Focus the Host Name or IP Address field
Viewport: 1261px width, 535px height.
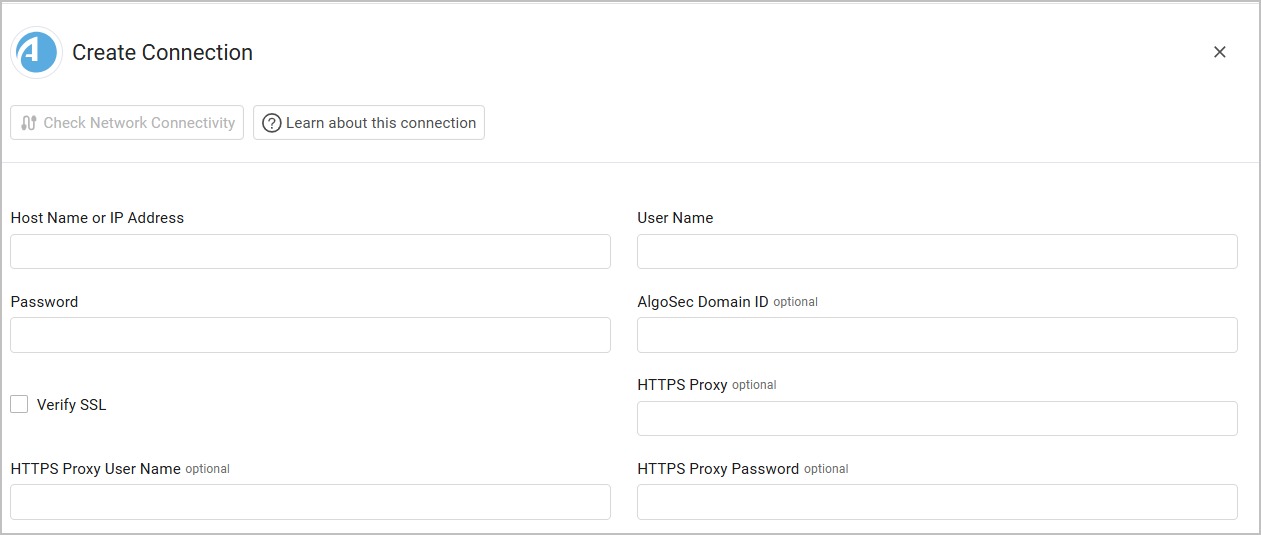[310, 252]
